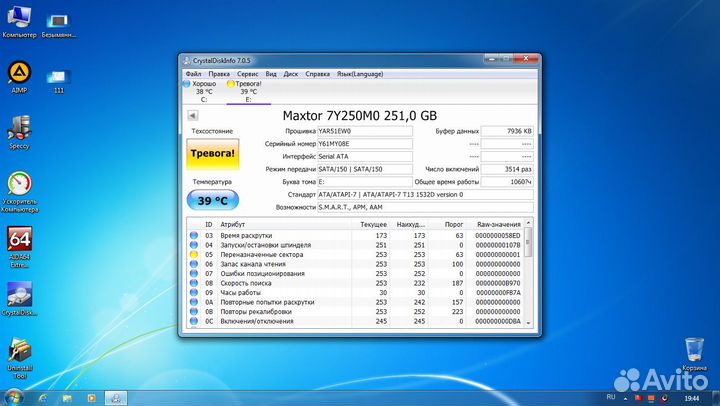This screenshot has width=720, height=406.
Task: Click the RU language indicator
Action: pos(611,397)
